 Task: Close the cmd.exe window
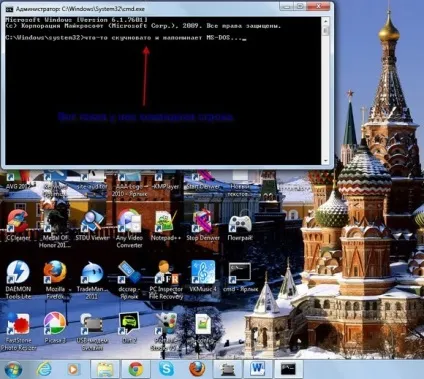(319, 6)
